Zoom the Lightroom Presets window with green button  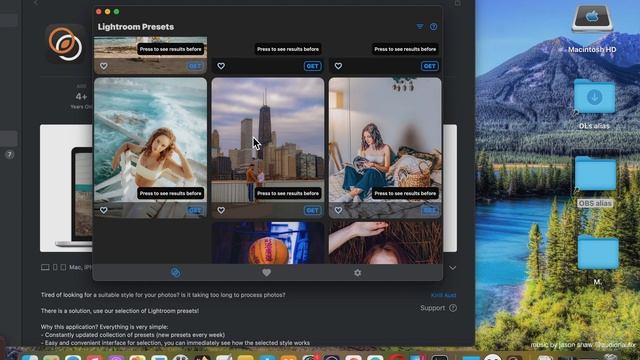click(116, 12)
